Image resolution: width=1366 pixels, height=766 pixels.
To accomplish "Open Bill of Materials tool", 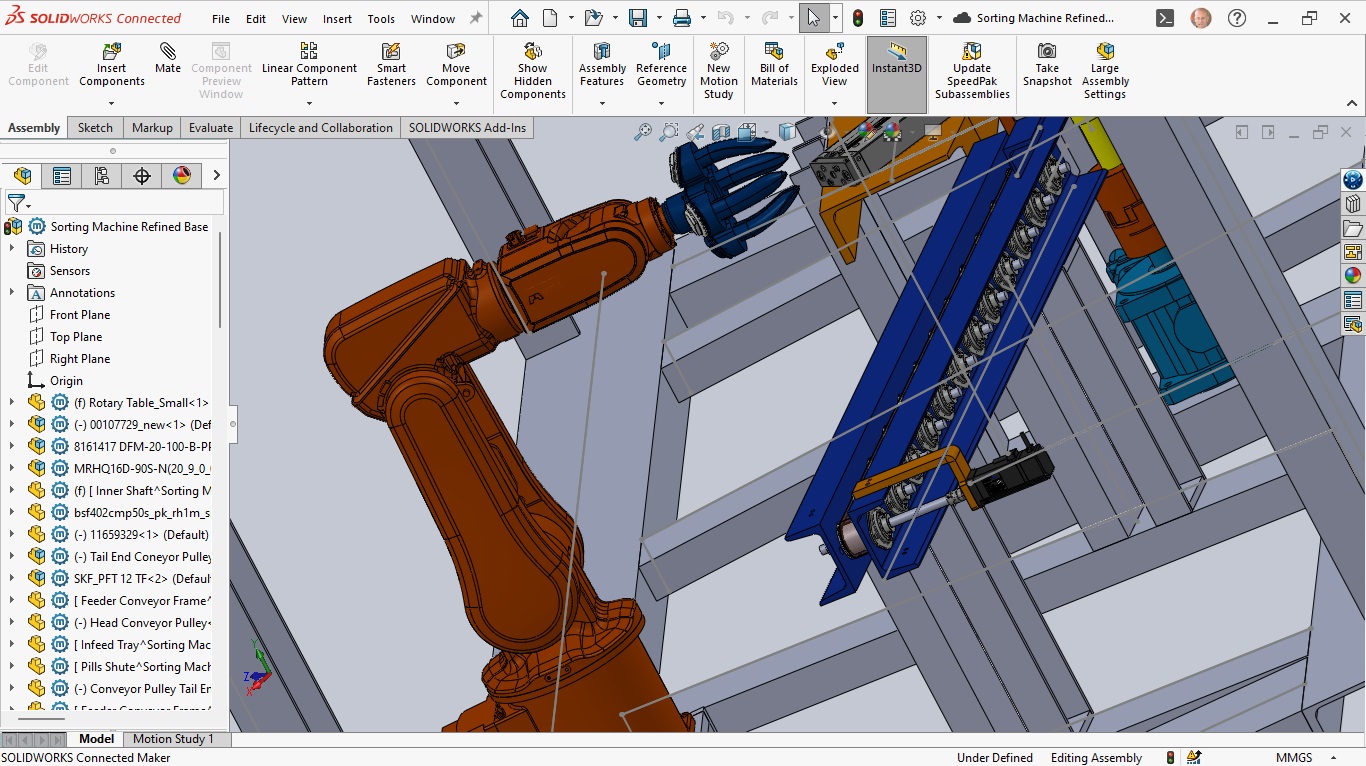I will 774,66.
